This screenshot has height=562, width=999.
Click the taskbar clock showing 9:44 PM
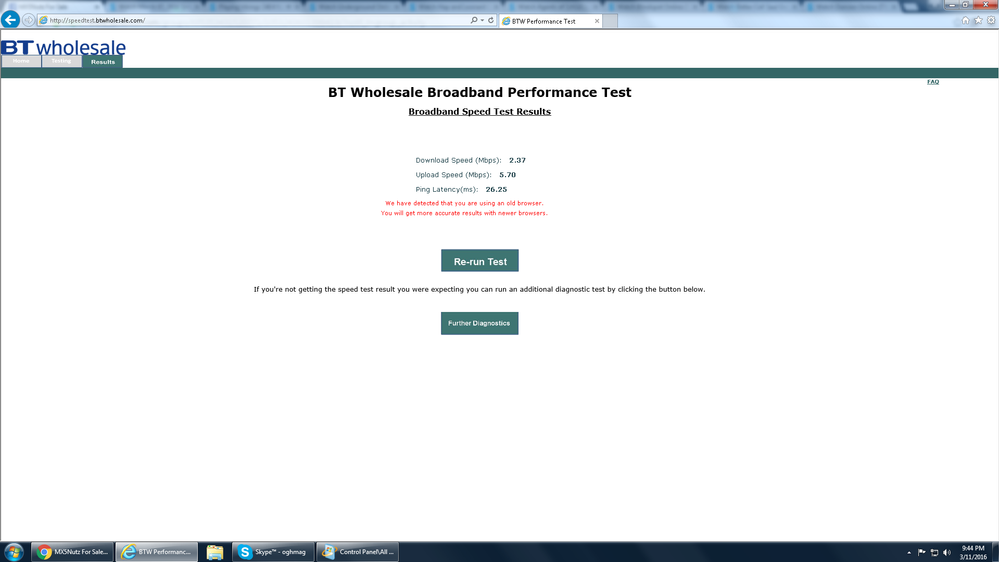[973, 552]
